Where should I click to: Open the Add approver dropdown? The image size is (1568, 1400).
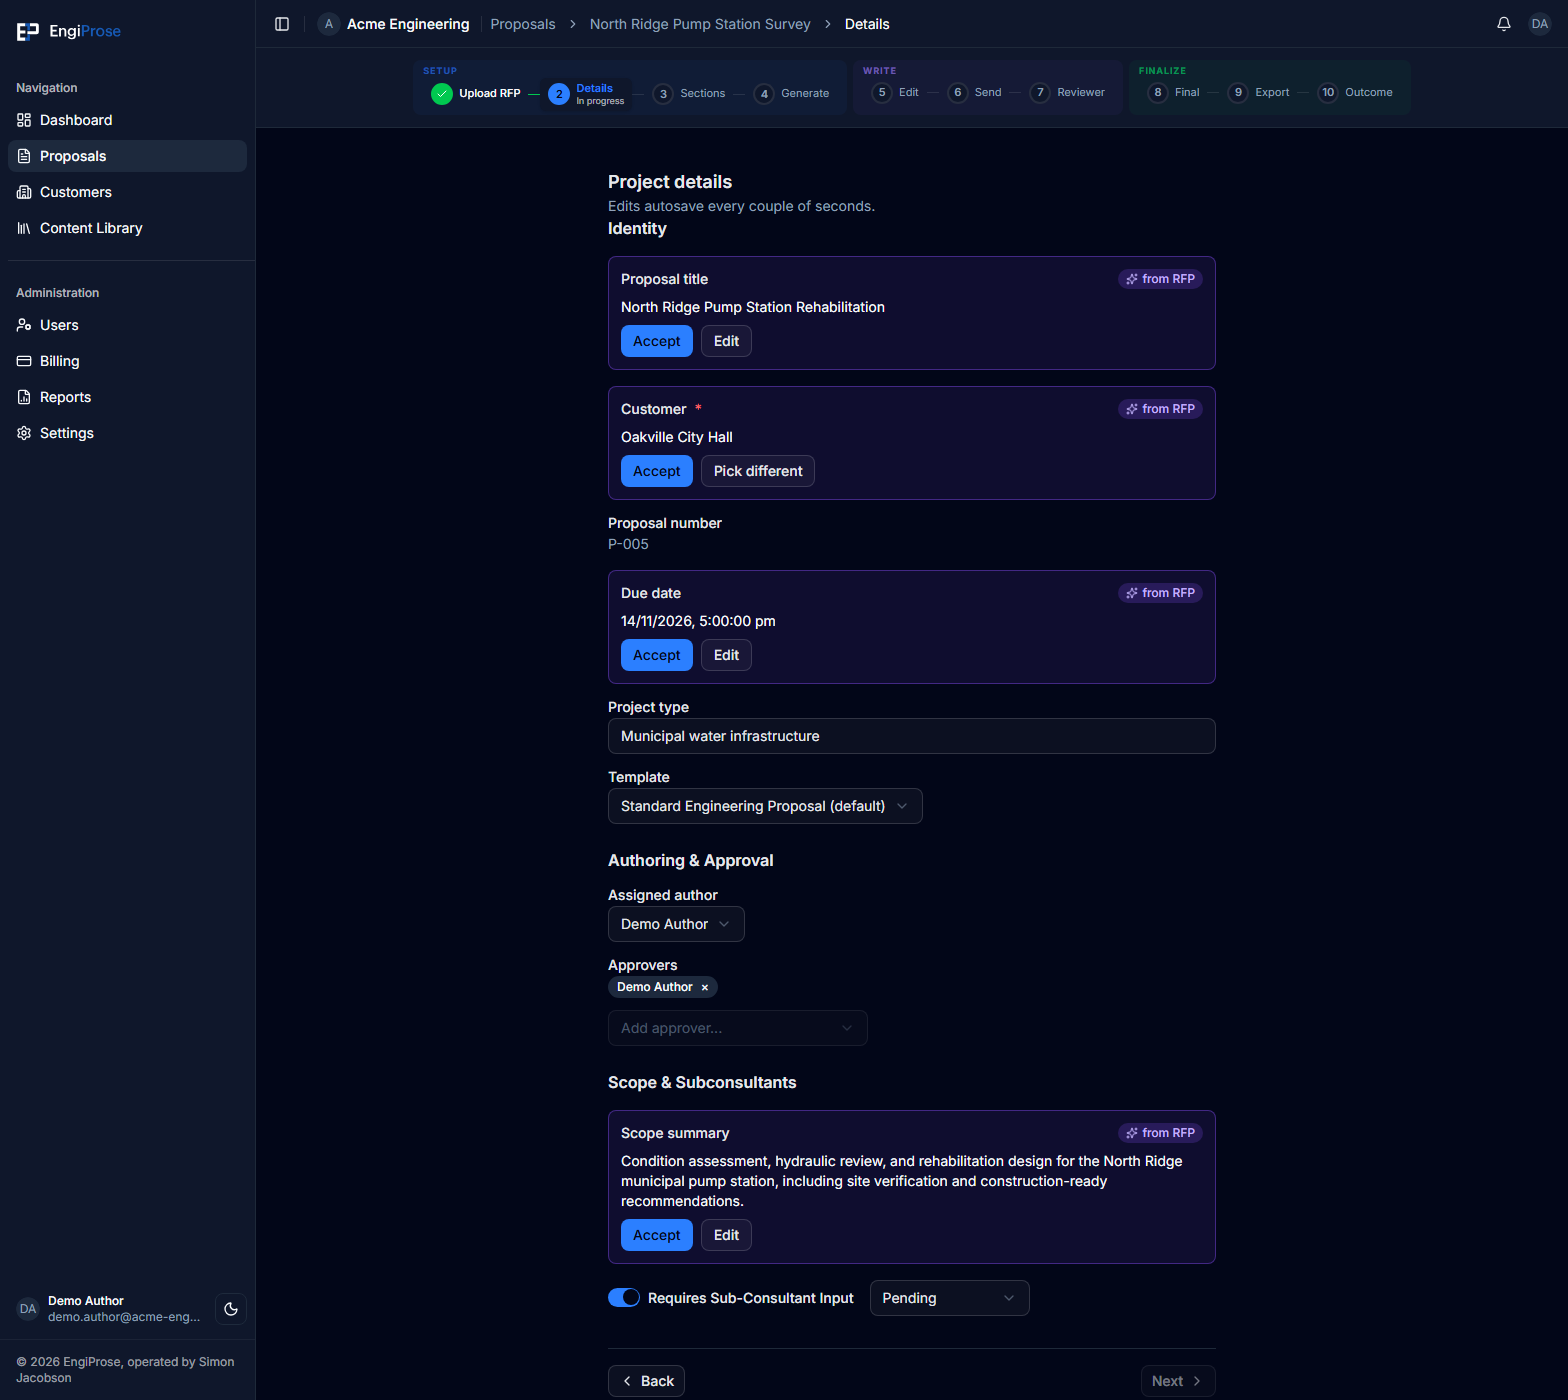pos(738,1028)
